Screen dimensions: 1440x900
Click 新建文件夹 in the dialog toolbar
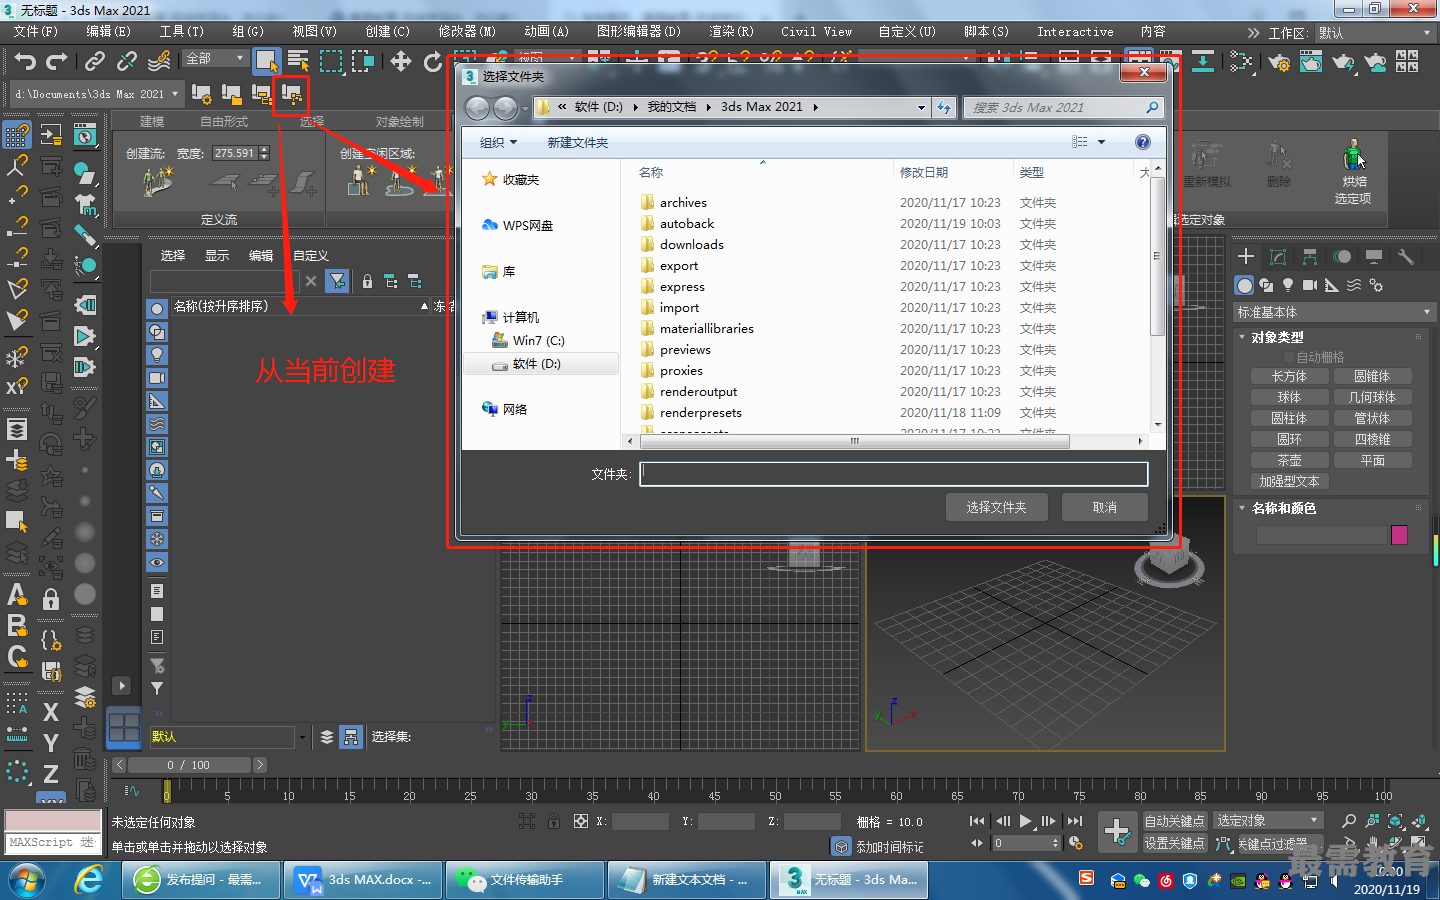pos(578,142)
